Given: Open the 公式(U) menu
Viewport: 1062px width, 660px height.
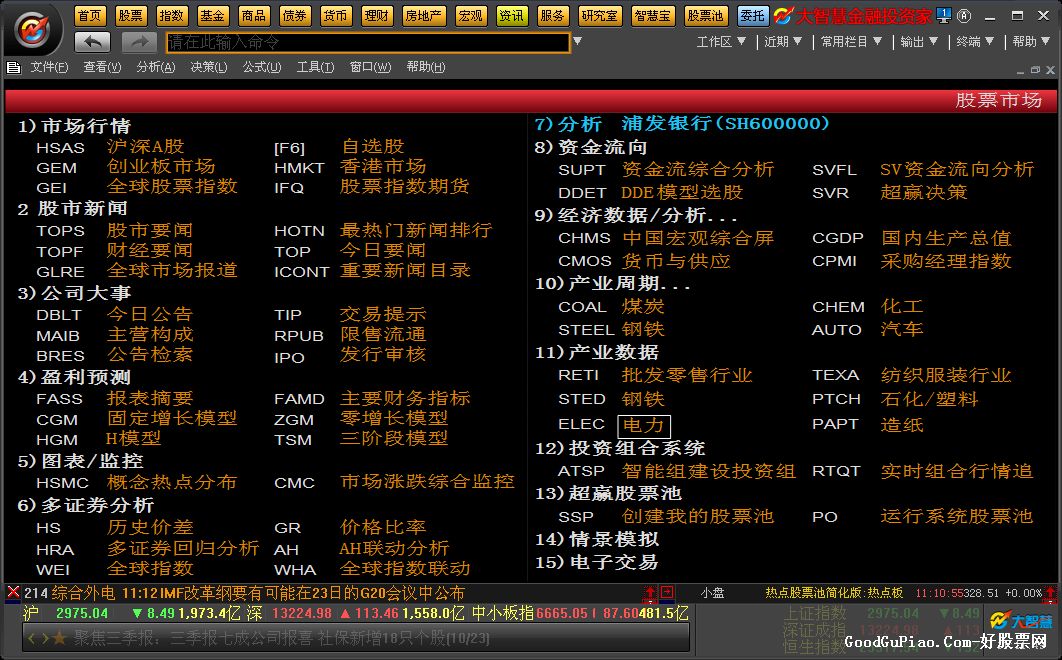Looking at the screenshot, I should click(x=261, y=67).
